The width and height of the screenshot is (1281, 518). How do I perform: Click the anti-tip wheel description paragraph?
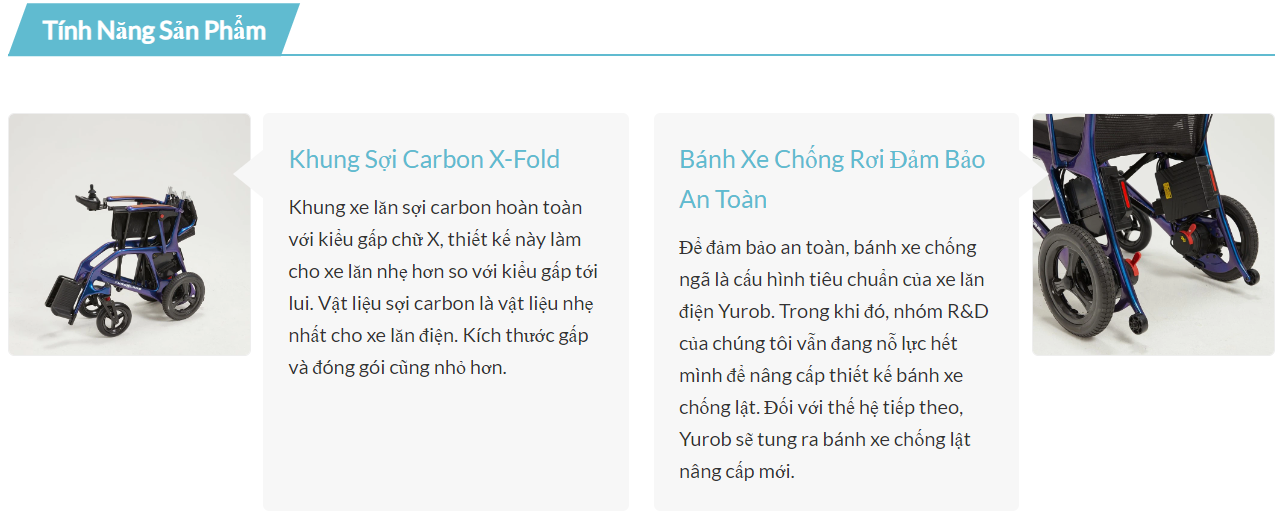tap(833, 359)
